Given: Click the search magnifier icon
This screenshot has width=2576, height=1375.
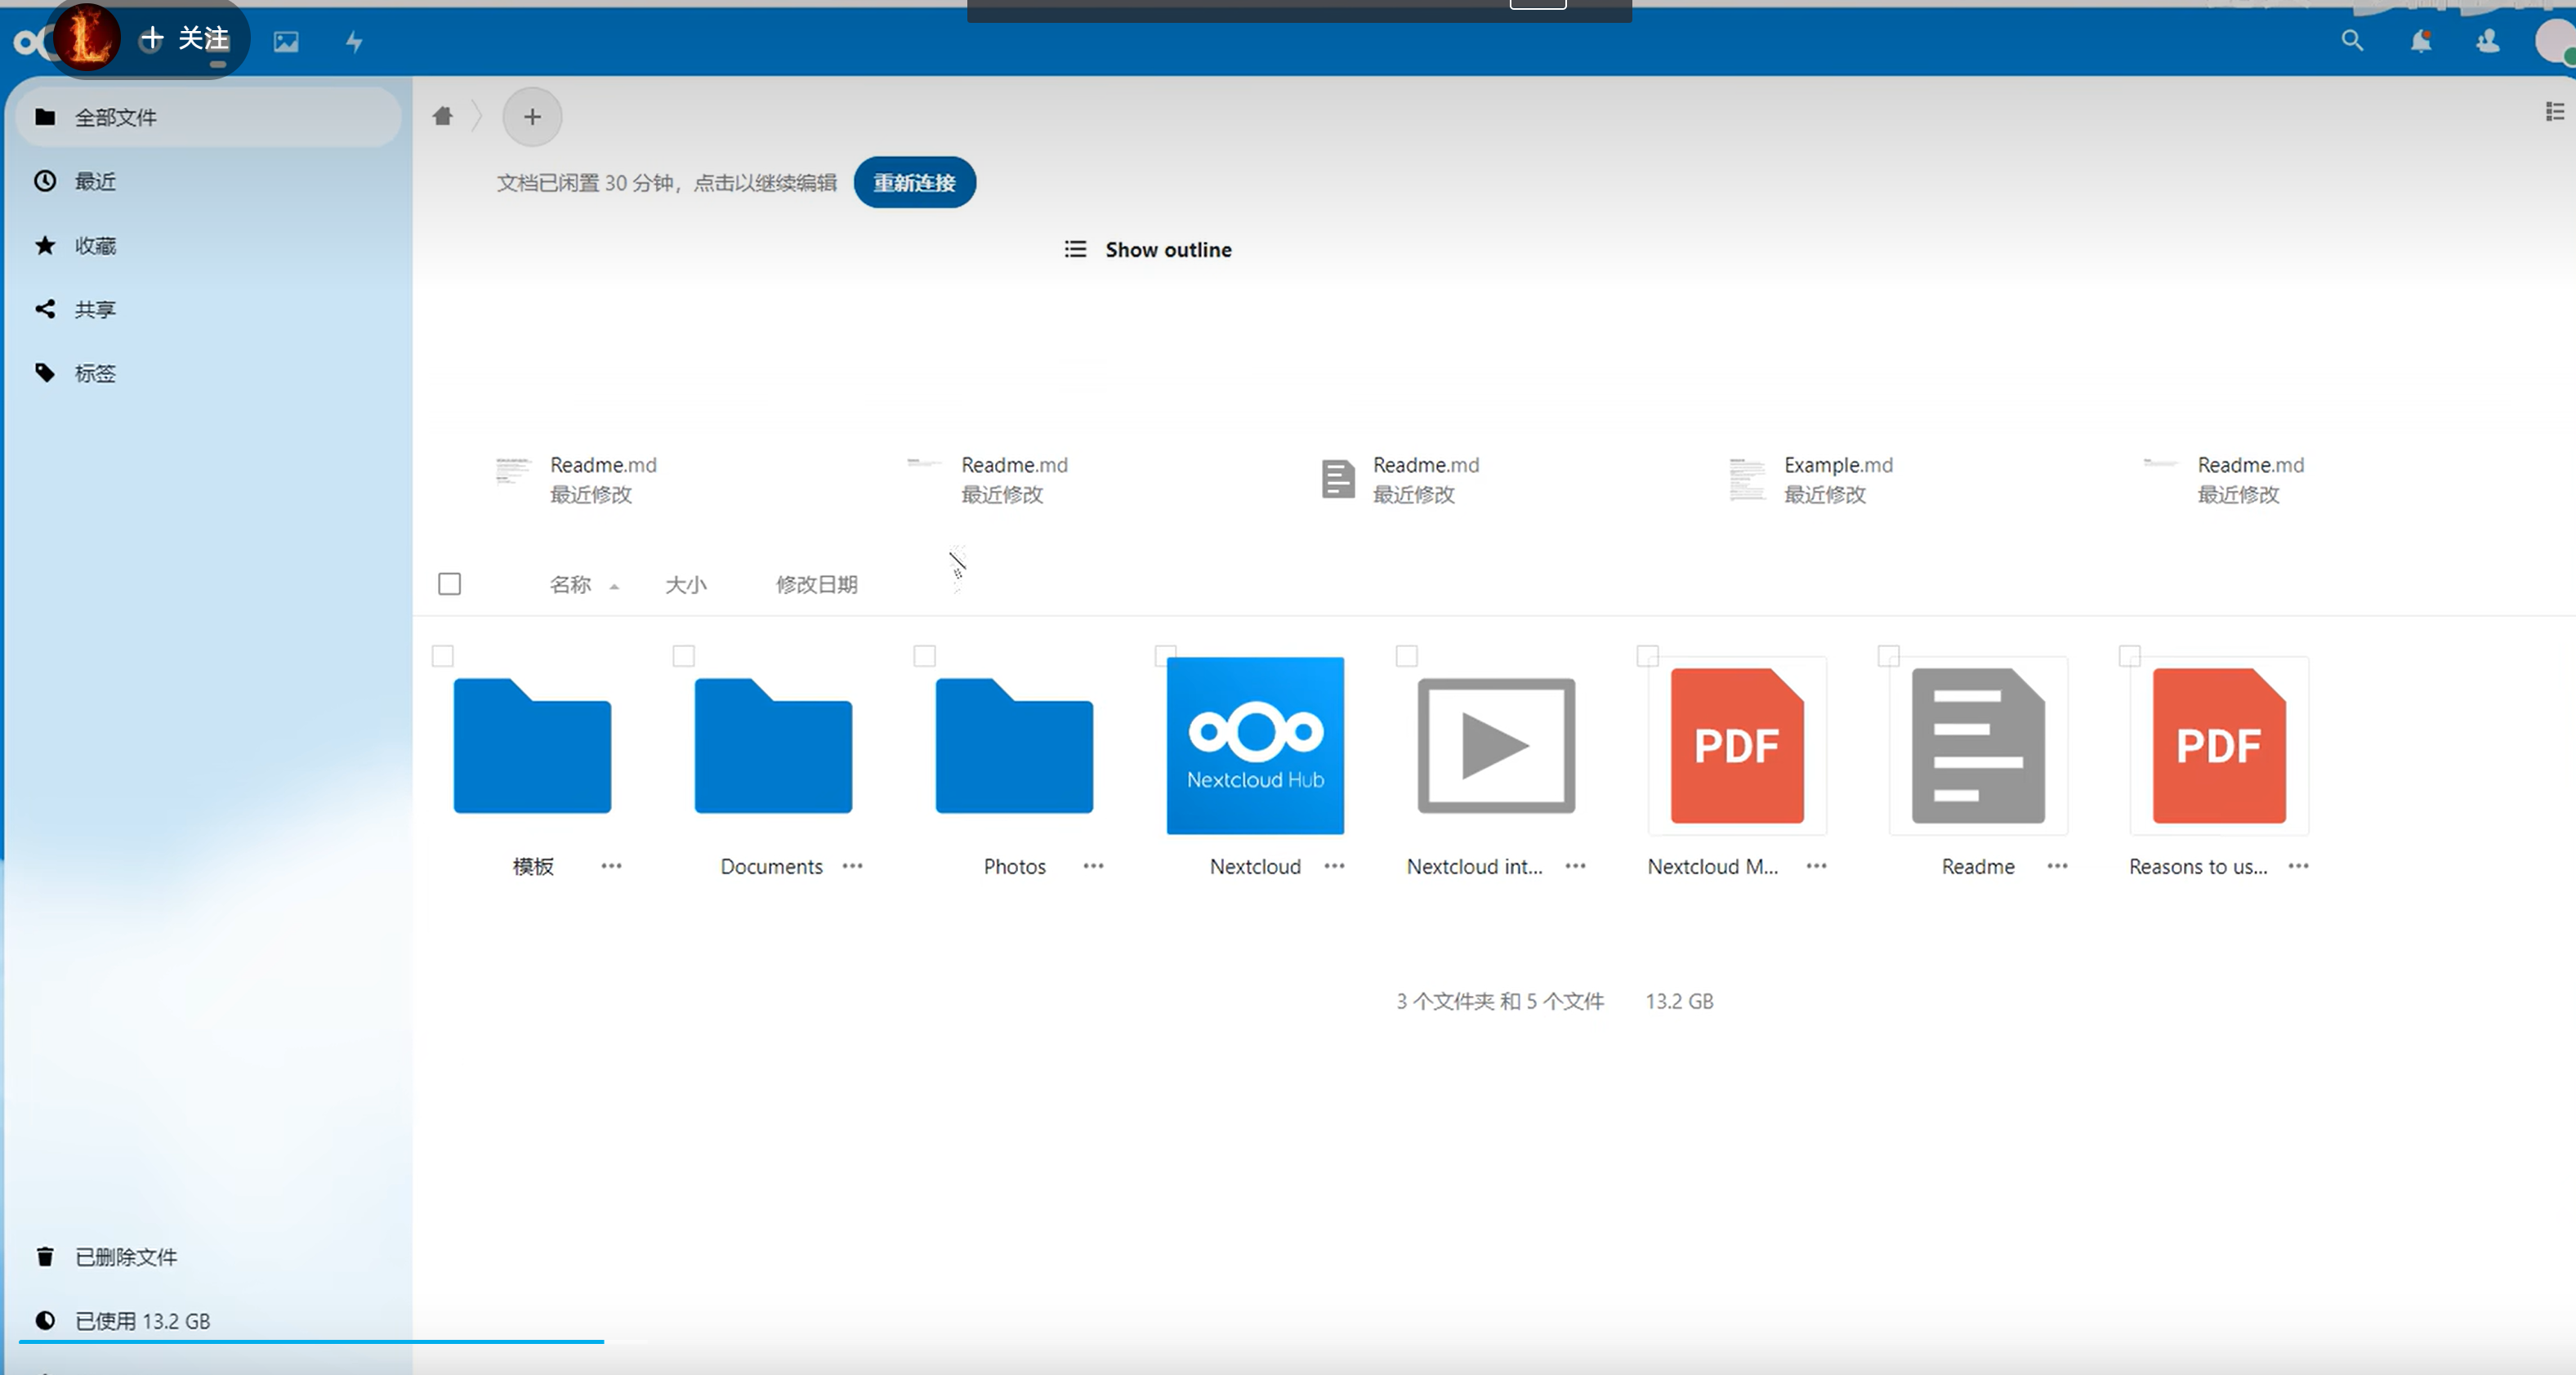Looking at the screenshot, I should (x=2352, y=40).
